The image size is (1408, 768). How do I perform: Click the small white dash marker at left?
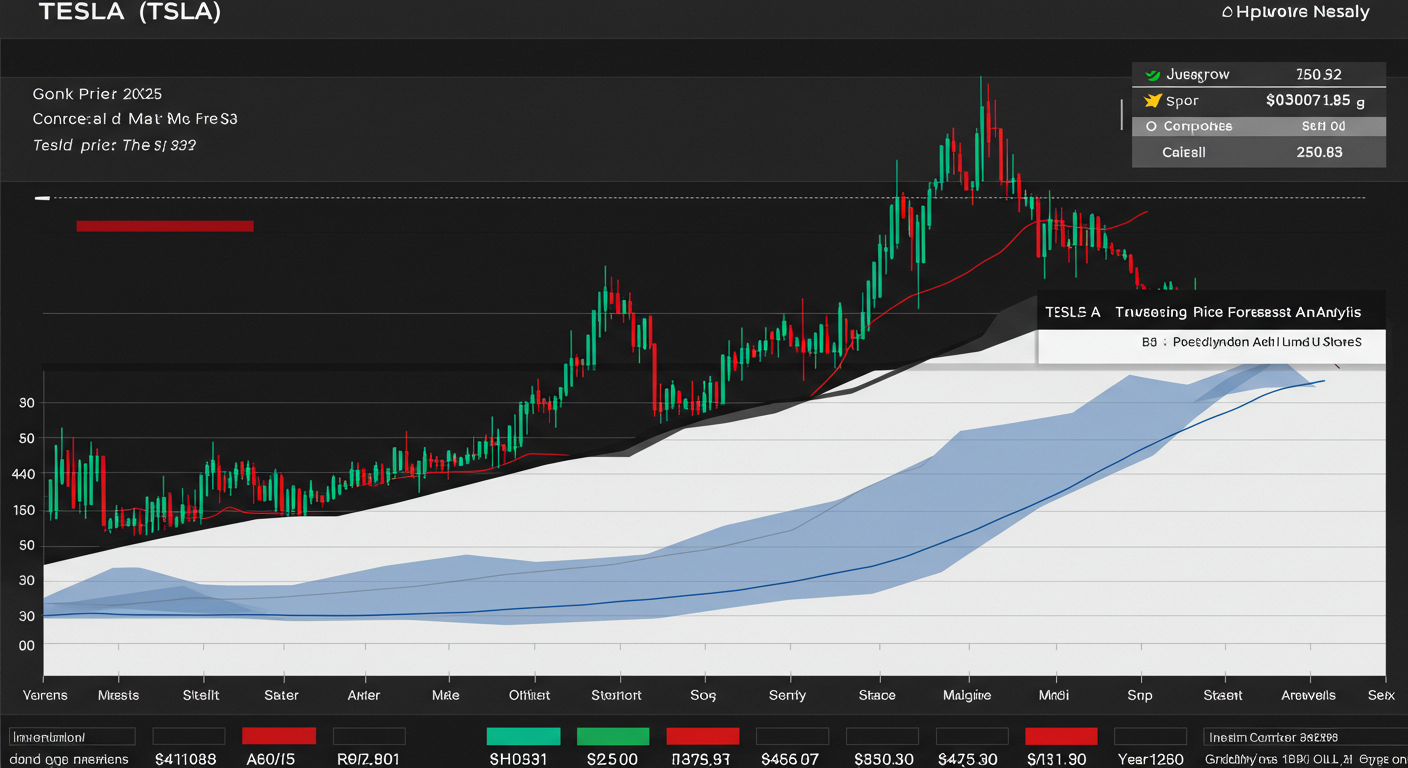click(42, 199)
